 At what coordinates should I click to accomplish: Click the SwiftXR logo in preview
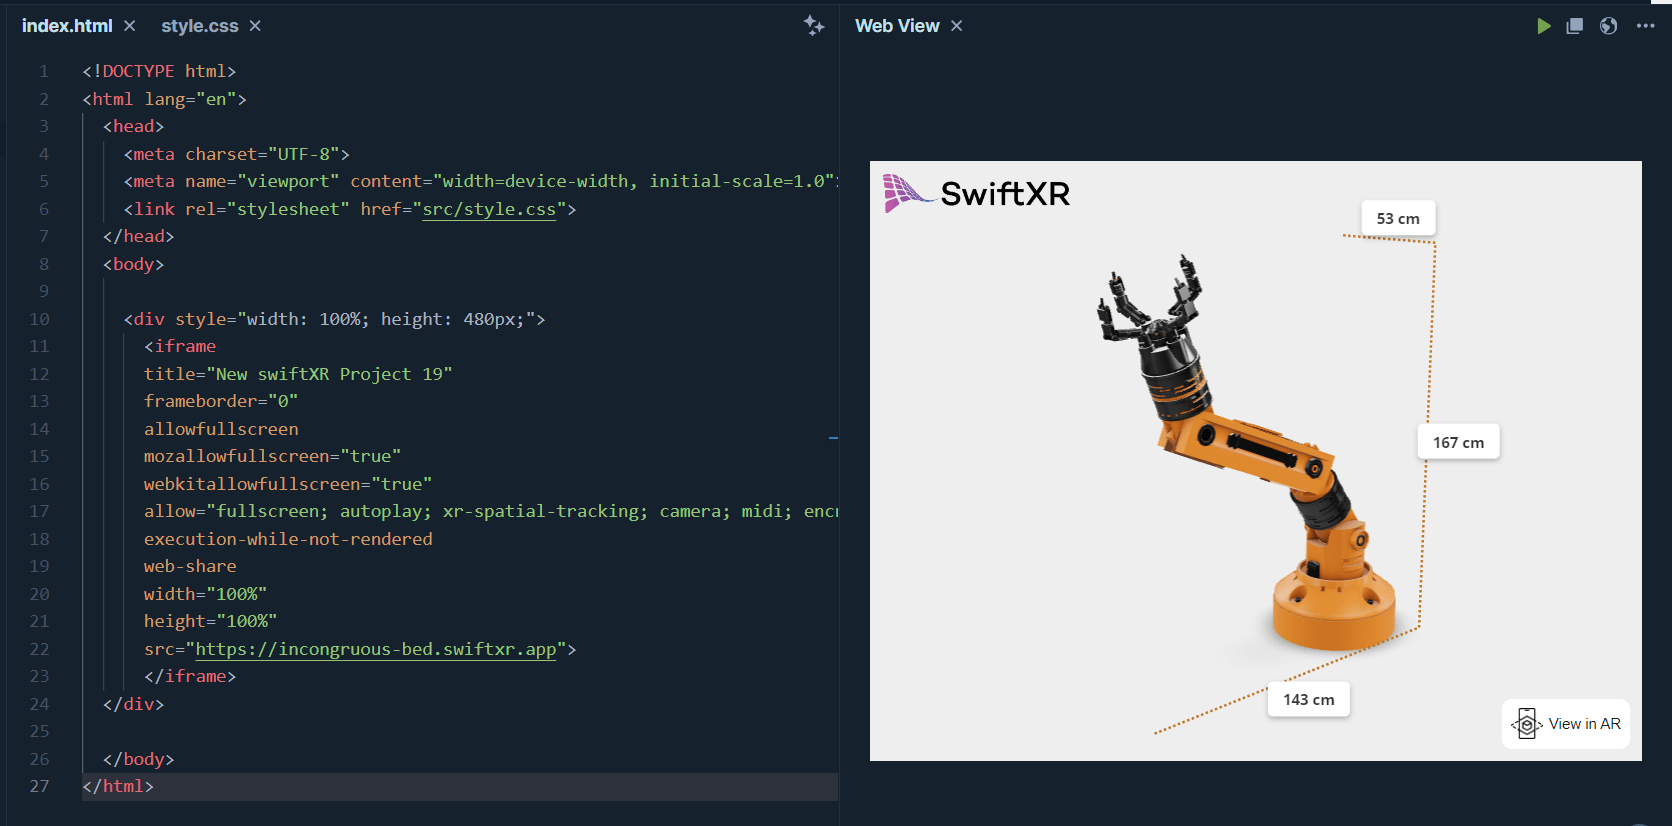click(976, 193)
